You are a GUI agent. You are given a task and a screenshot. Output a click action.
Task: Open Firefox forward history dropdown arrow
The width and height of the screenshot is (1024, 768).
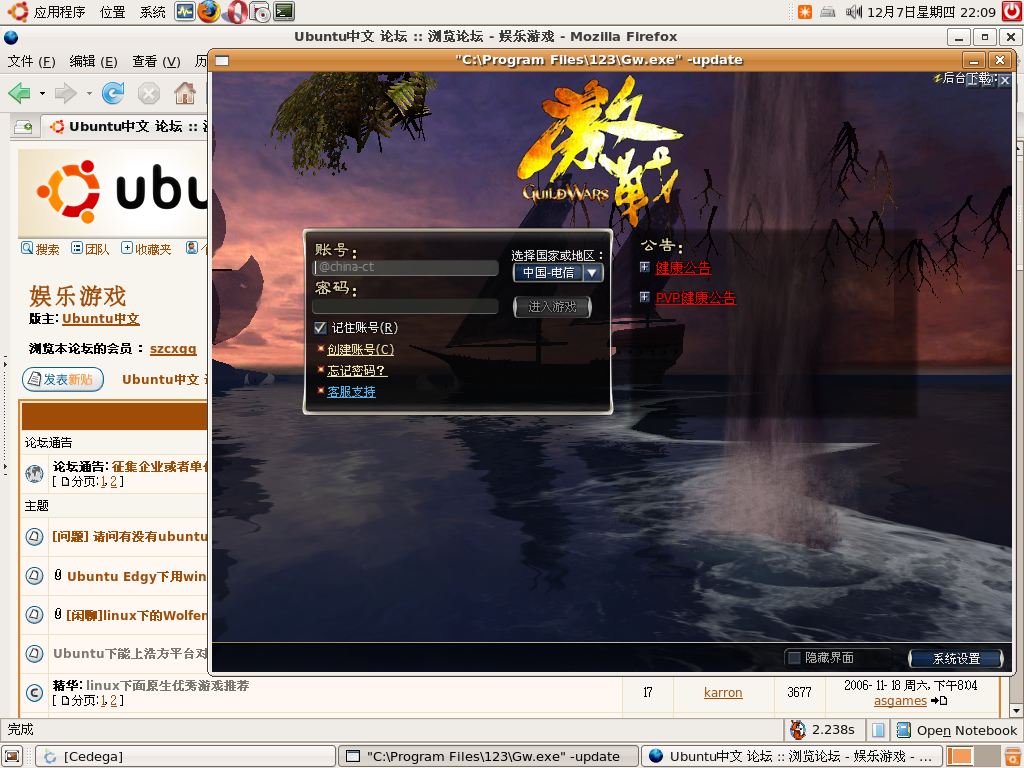click(x=89, y=93)
